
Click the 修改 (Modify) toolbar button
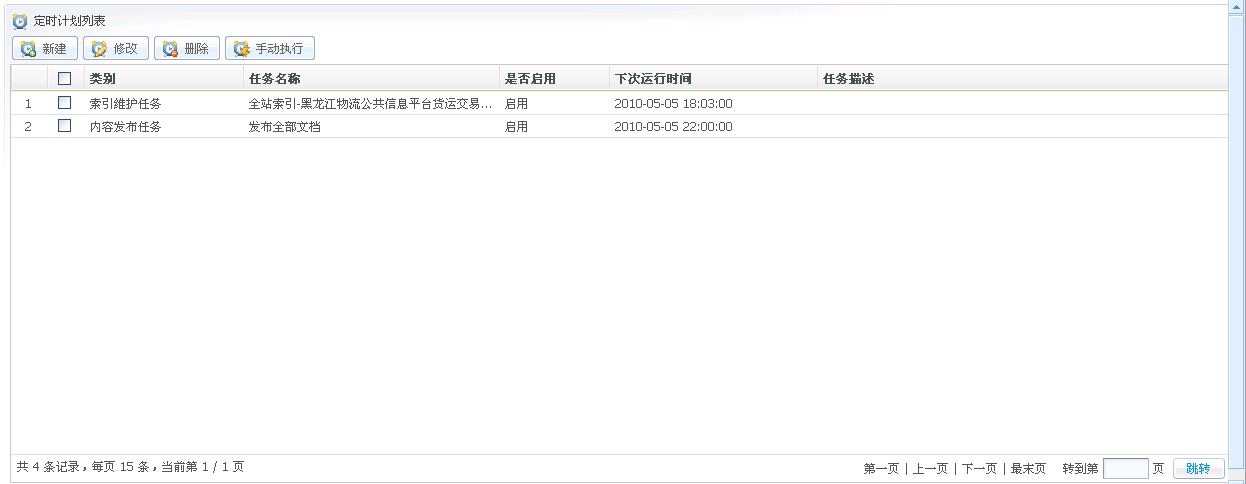pos(116,48)
